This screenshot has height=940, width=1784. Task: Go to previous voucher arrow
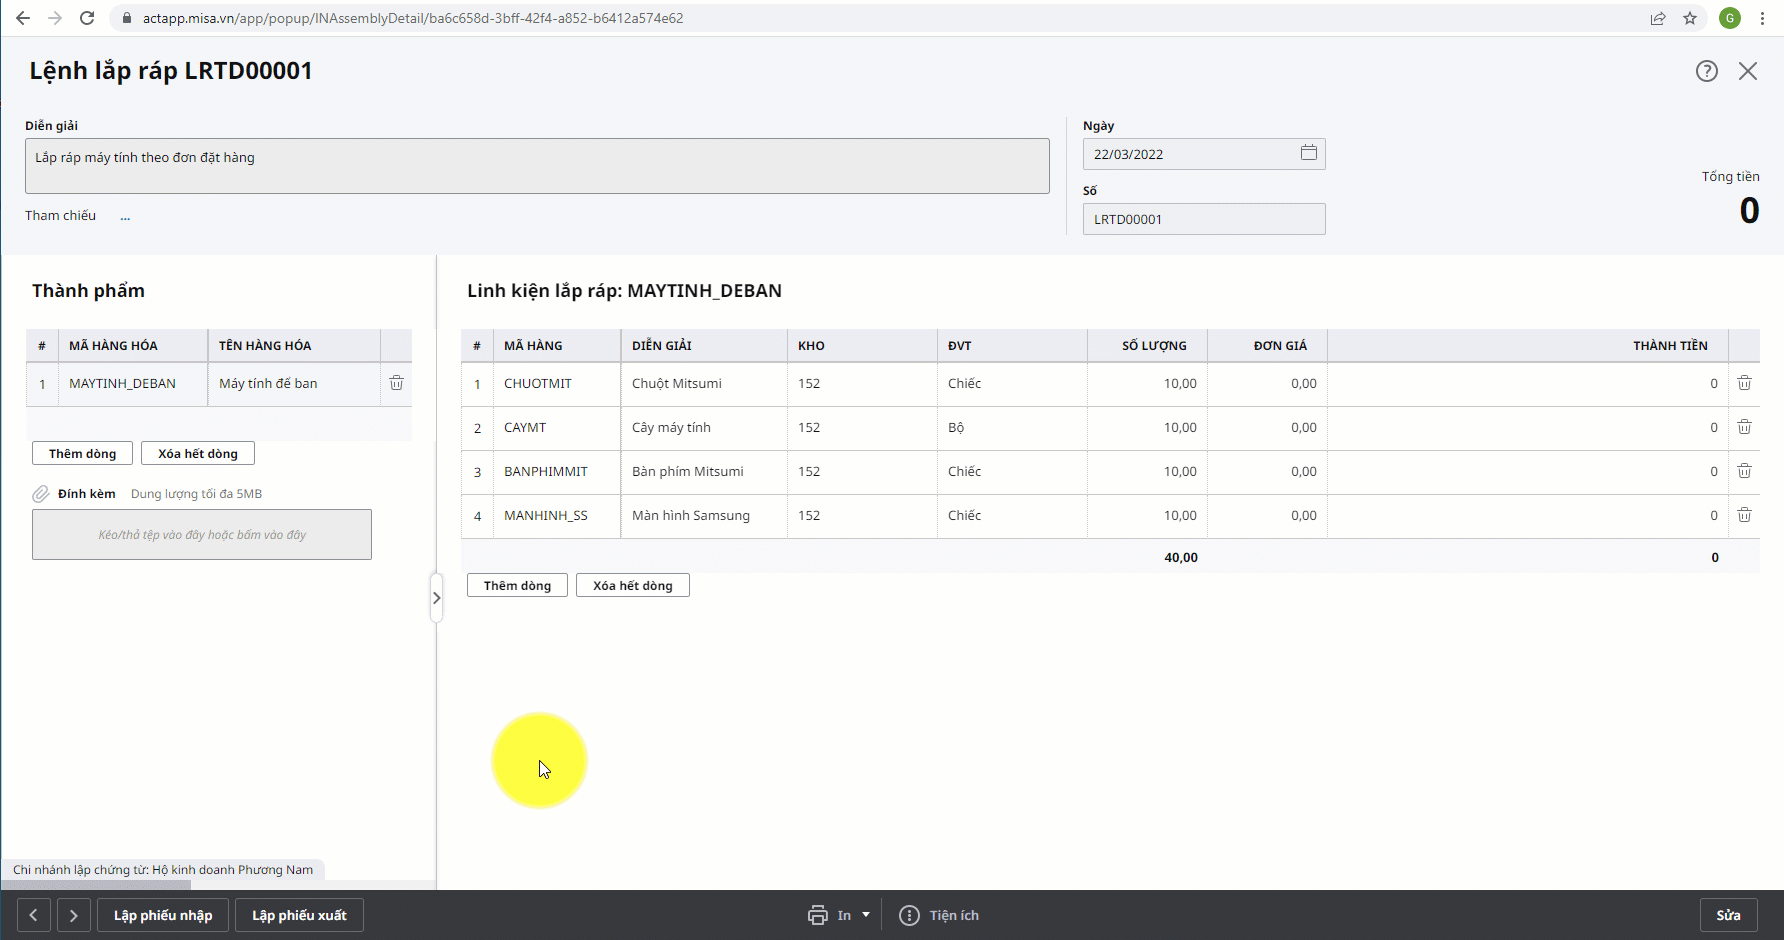(x=33, y=915)
